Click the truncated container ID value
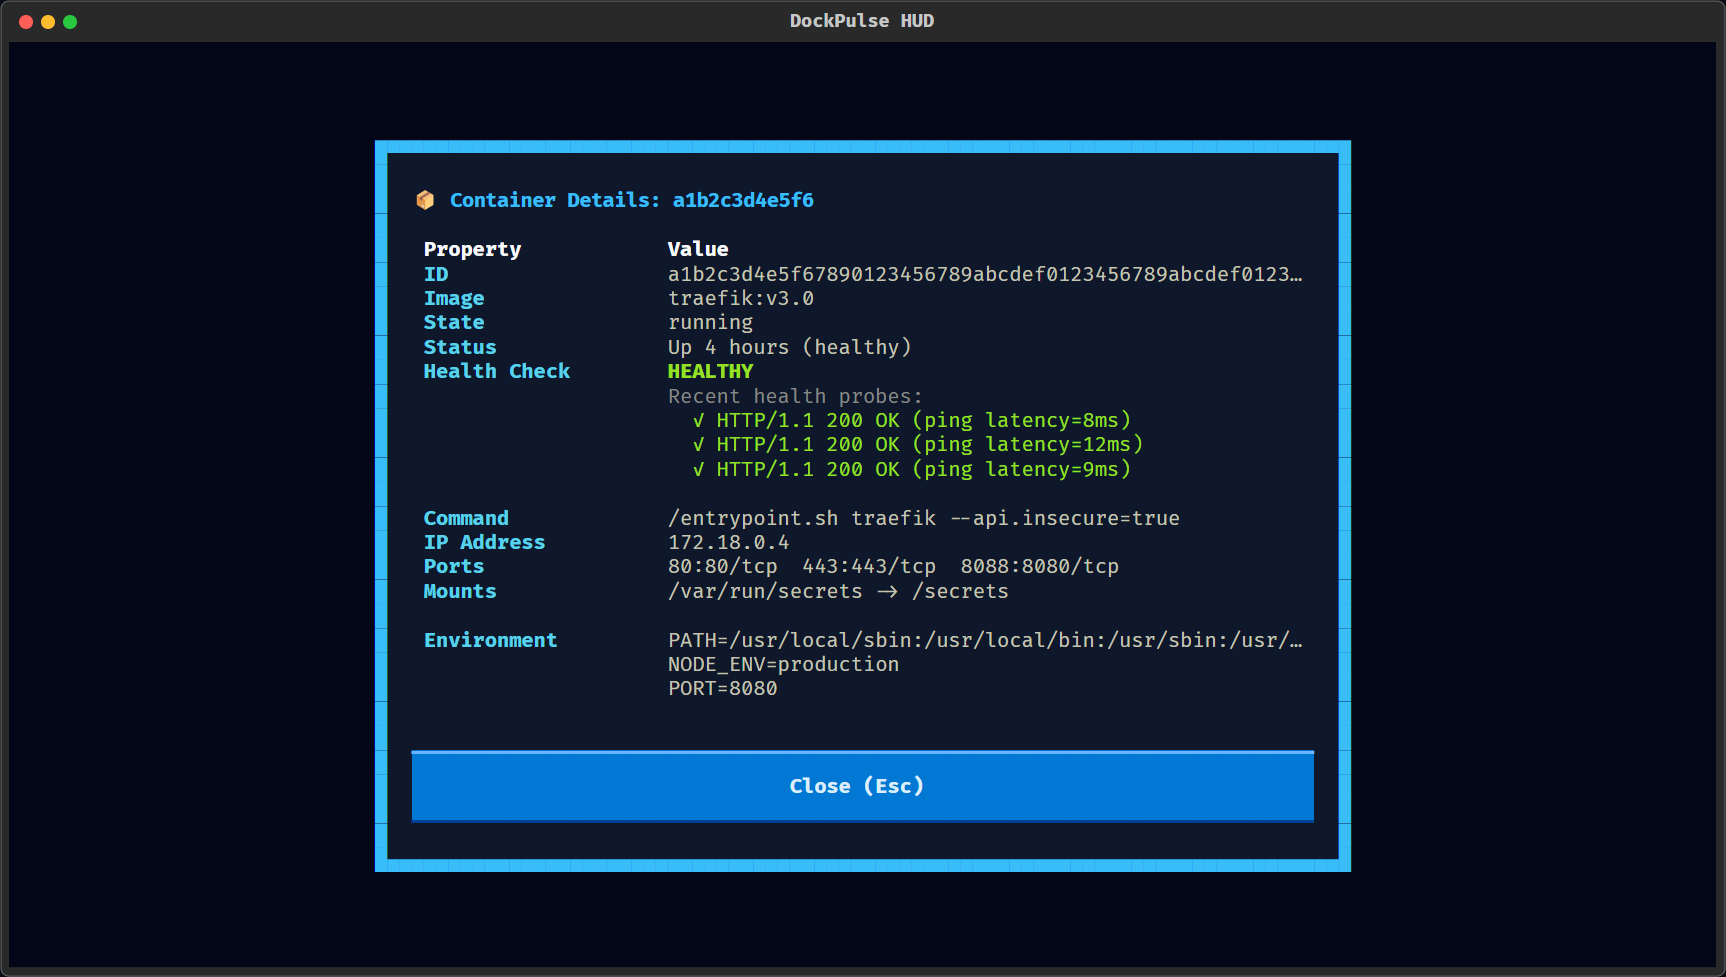The width and height of the screenshot is (1726, 977). pos(985,274)
